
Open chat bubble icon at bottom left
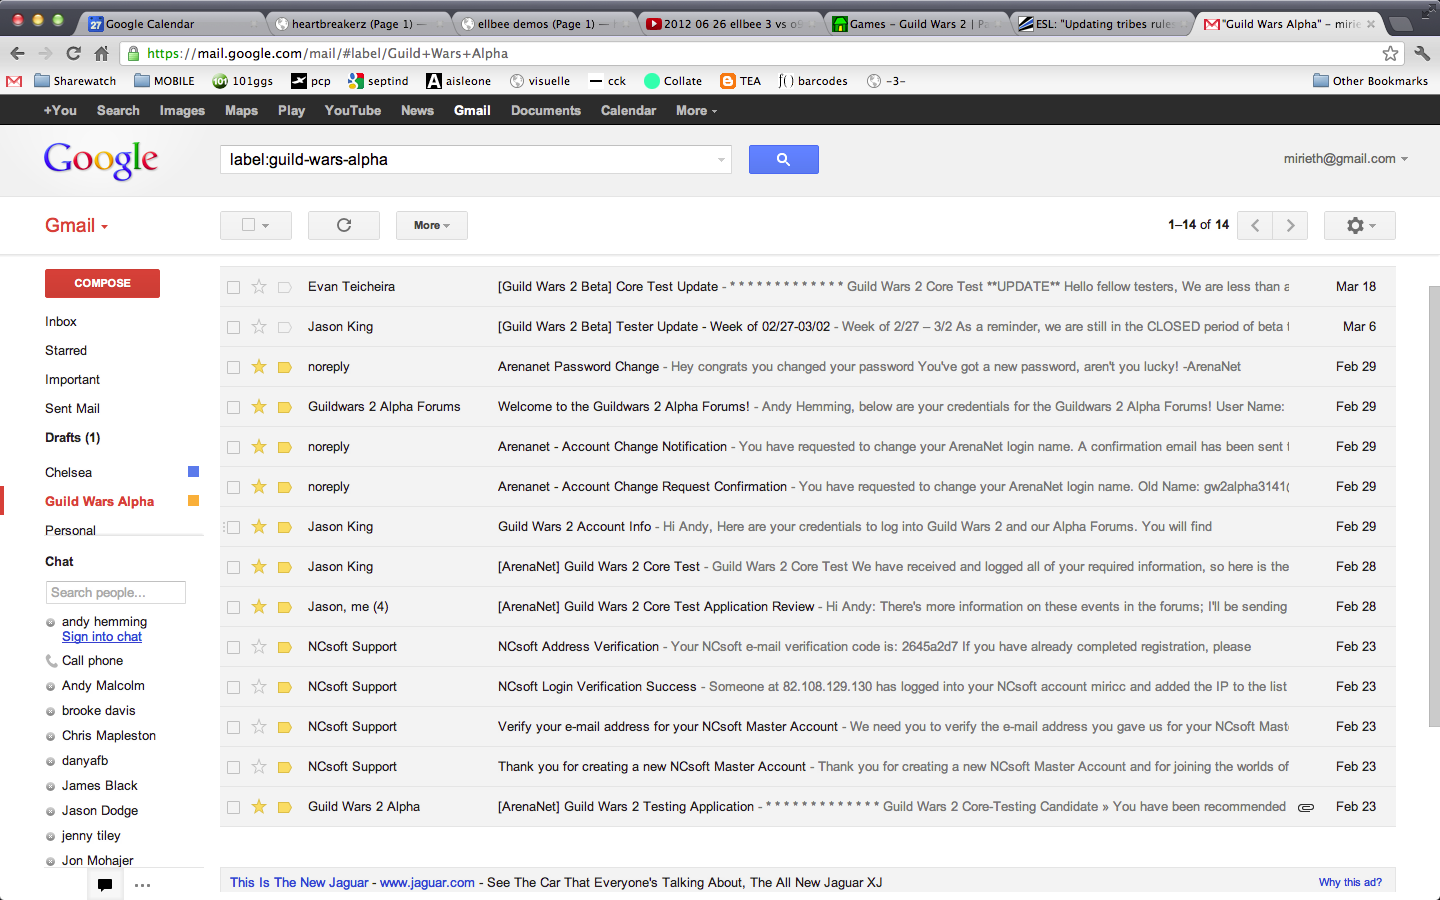(x=104, y=884)
